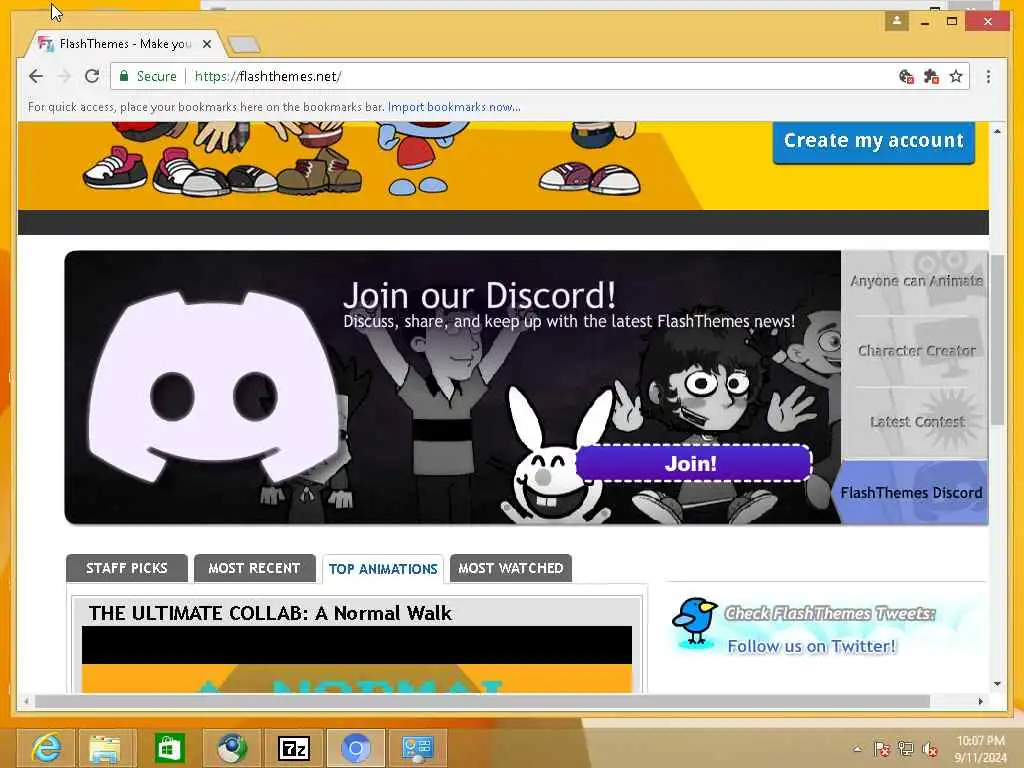Viewport: 1024px width, 768px height.
Task: Click the address bar URL field
Action: (542, 76)
